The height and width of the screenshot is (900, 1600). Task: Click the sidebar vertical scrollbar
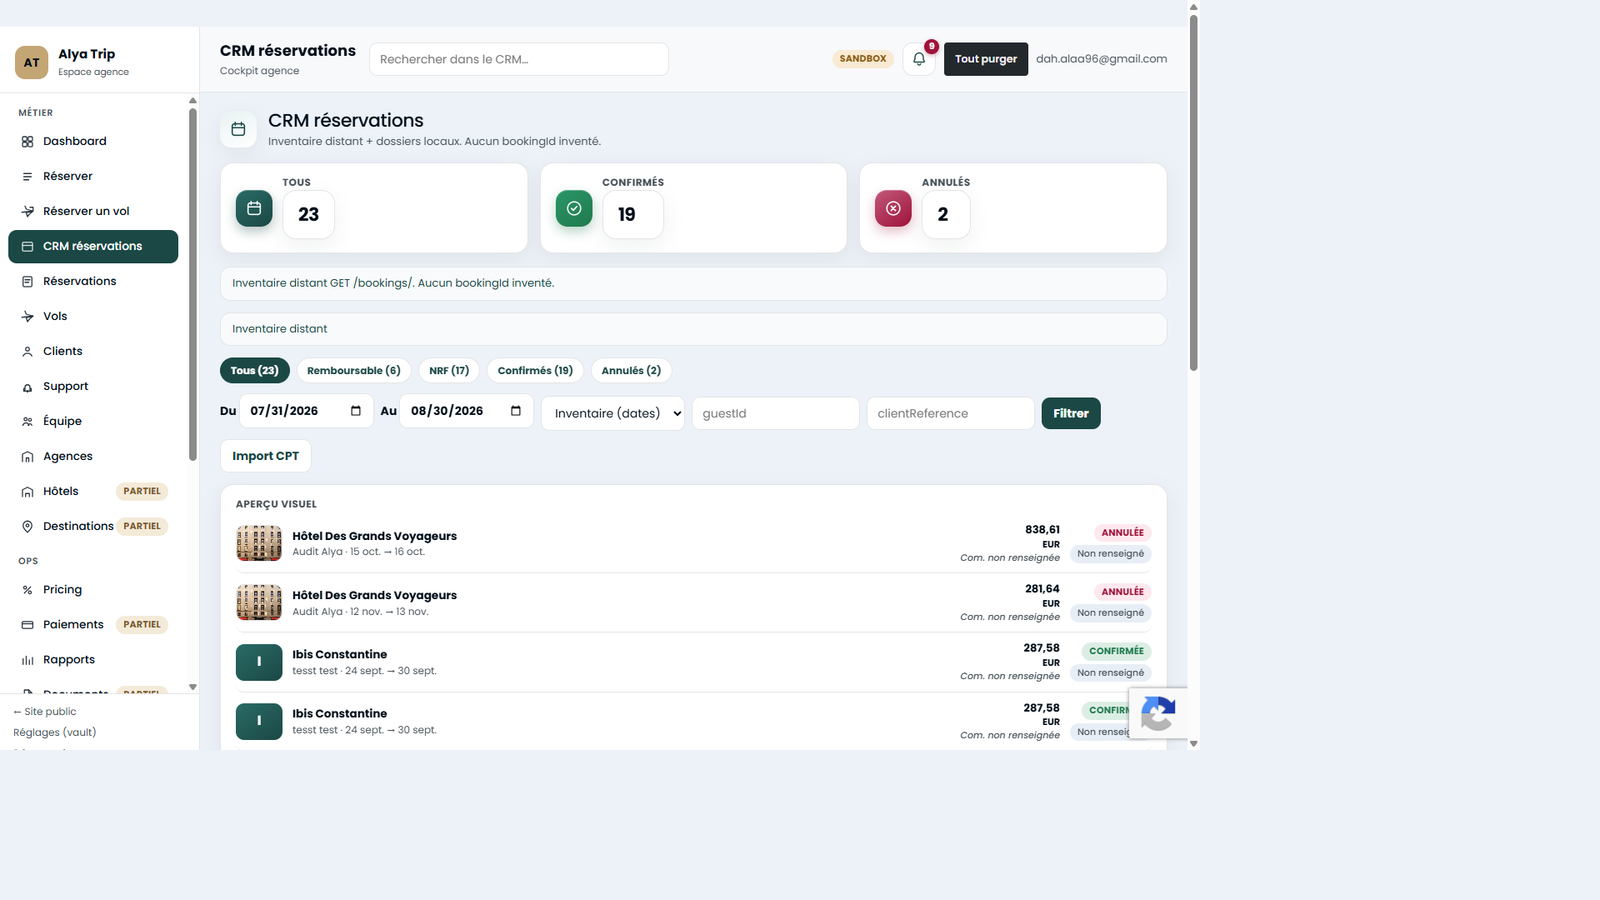click(193, 285)
